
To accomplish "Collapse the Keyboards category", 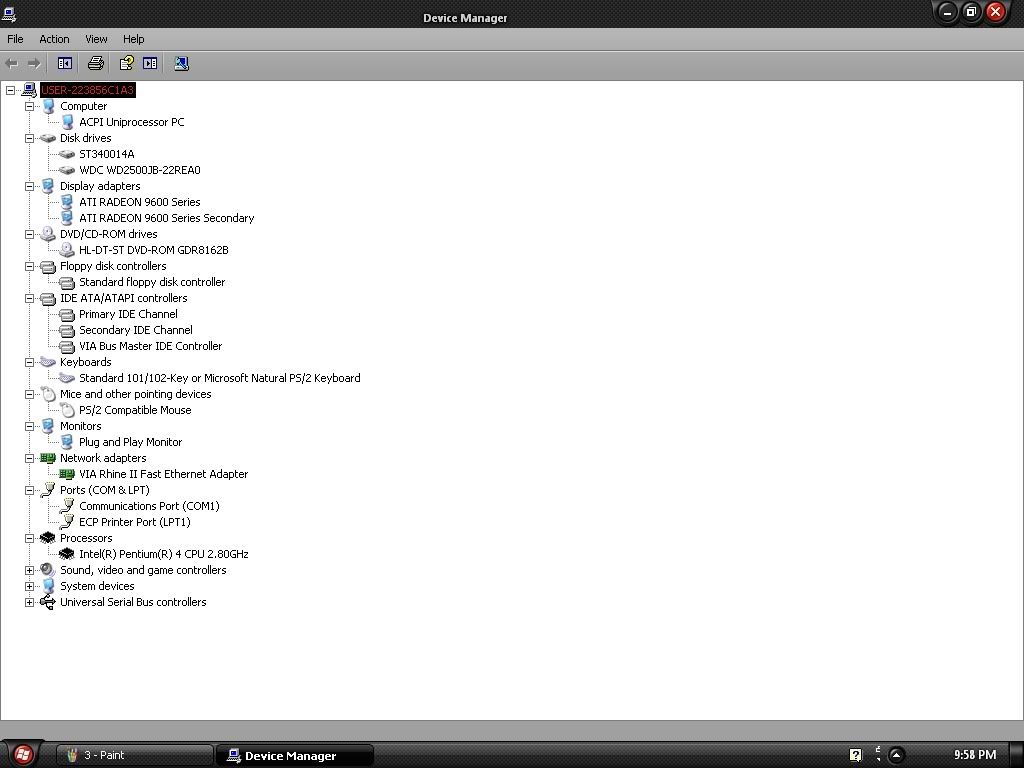I will pos(29,362).
